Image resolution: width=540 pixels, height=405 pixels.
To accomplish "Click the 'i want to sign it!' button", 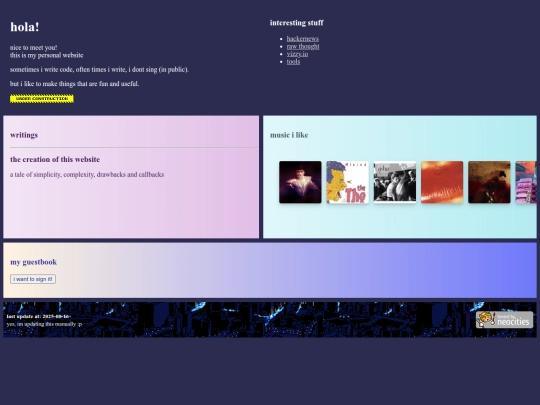I will [x=33, y=279].
